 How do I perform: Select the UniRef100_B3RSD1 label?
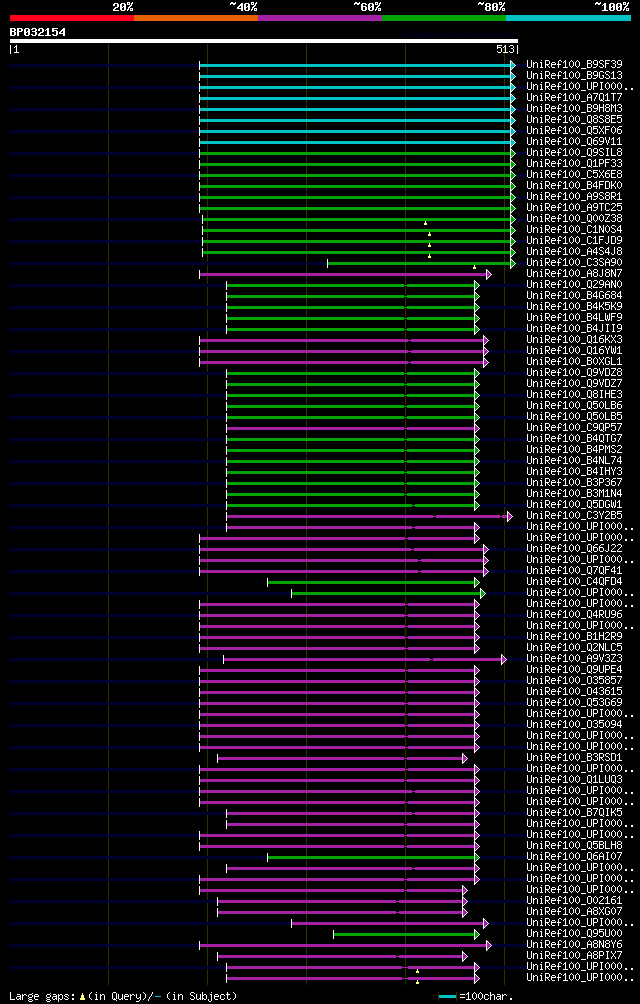coord(574,757)
